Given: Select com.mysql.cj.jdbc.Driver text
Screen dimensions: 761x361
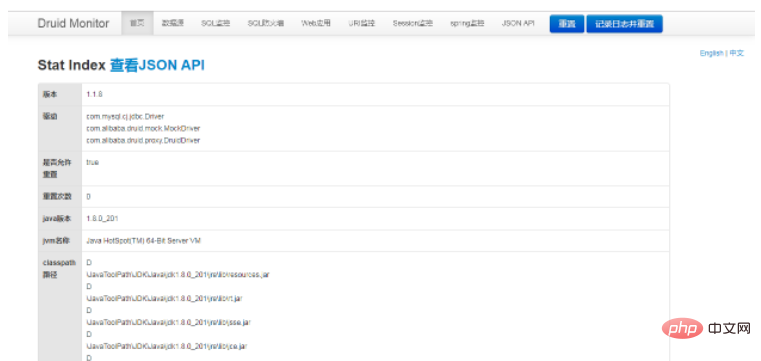Looking at the screenshot, I should coord(125,117).
